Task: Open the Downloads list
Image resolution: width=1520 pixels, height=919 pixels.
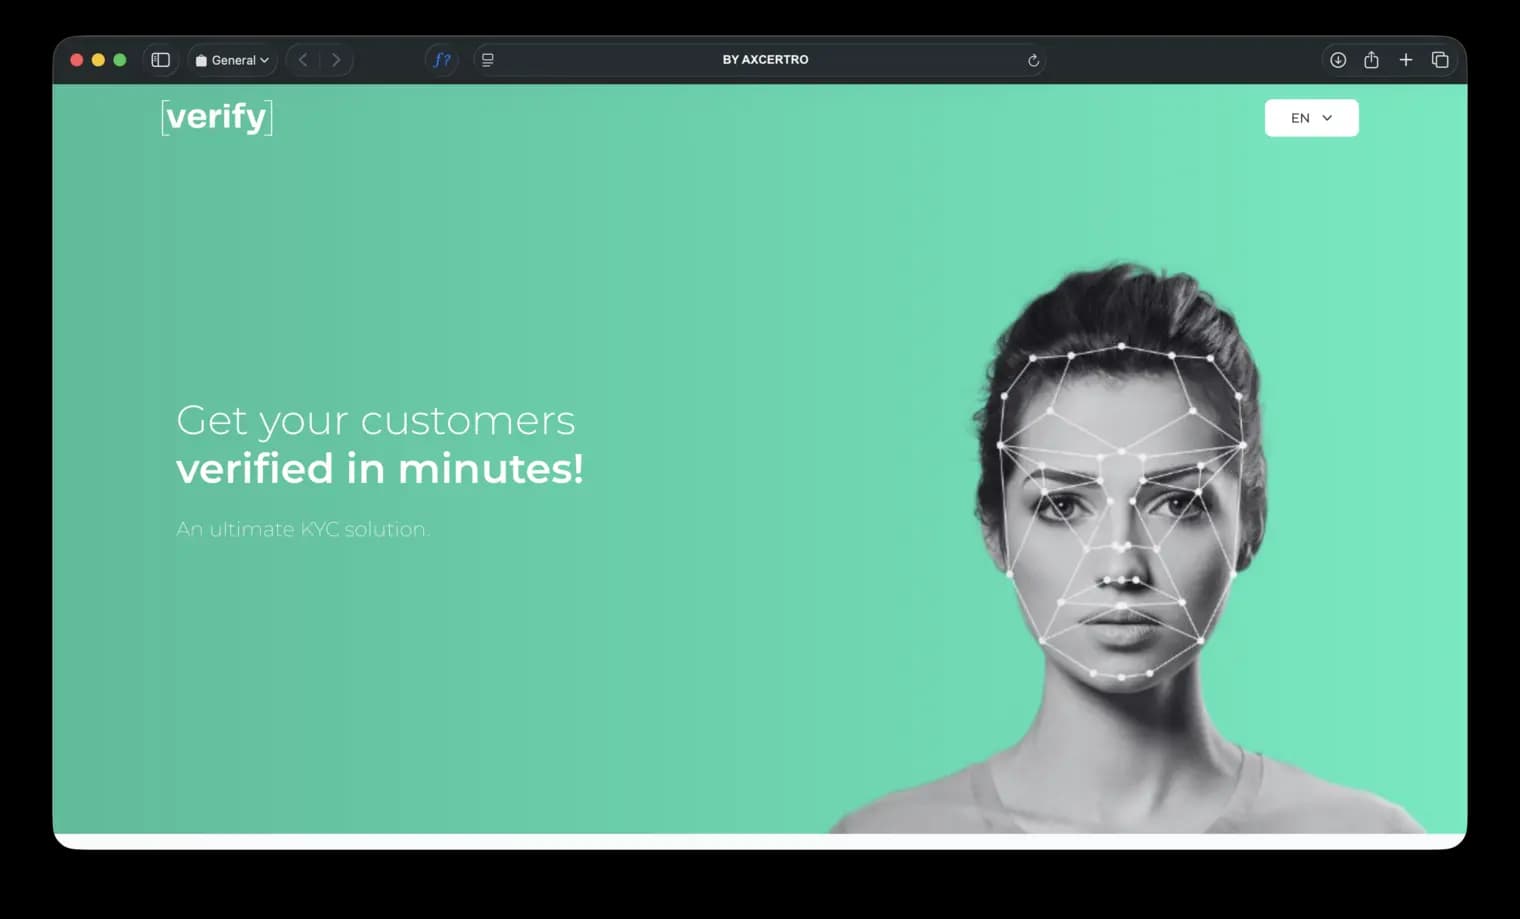Action: tap(1338, 59)
